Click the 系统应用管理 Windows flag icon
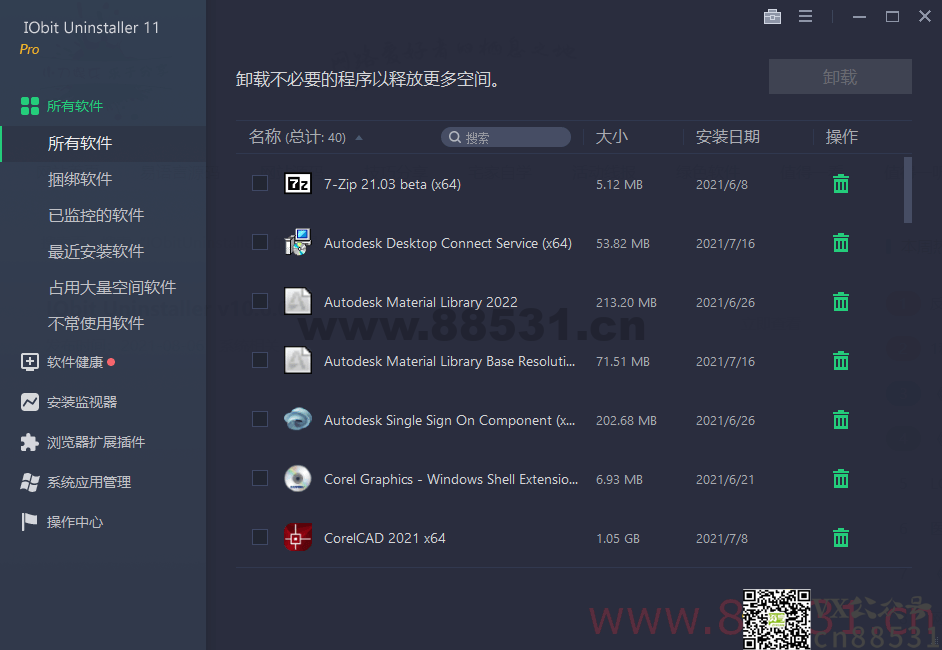Image resolution: width=942 pixels, height=650 pixels. 29,482
